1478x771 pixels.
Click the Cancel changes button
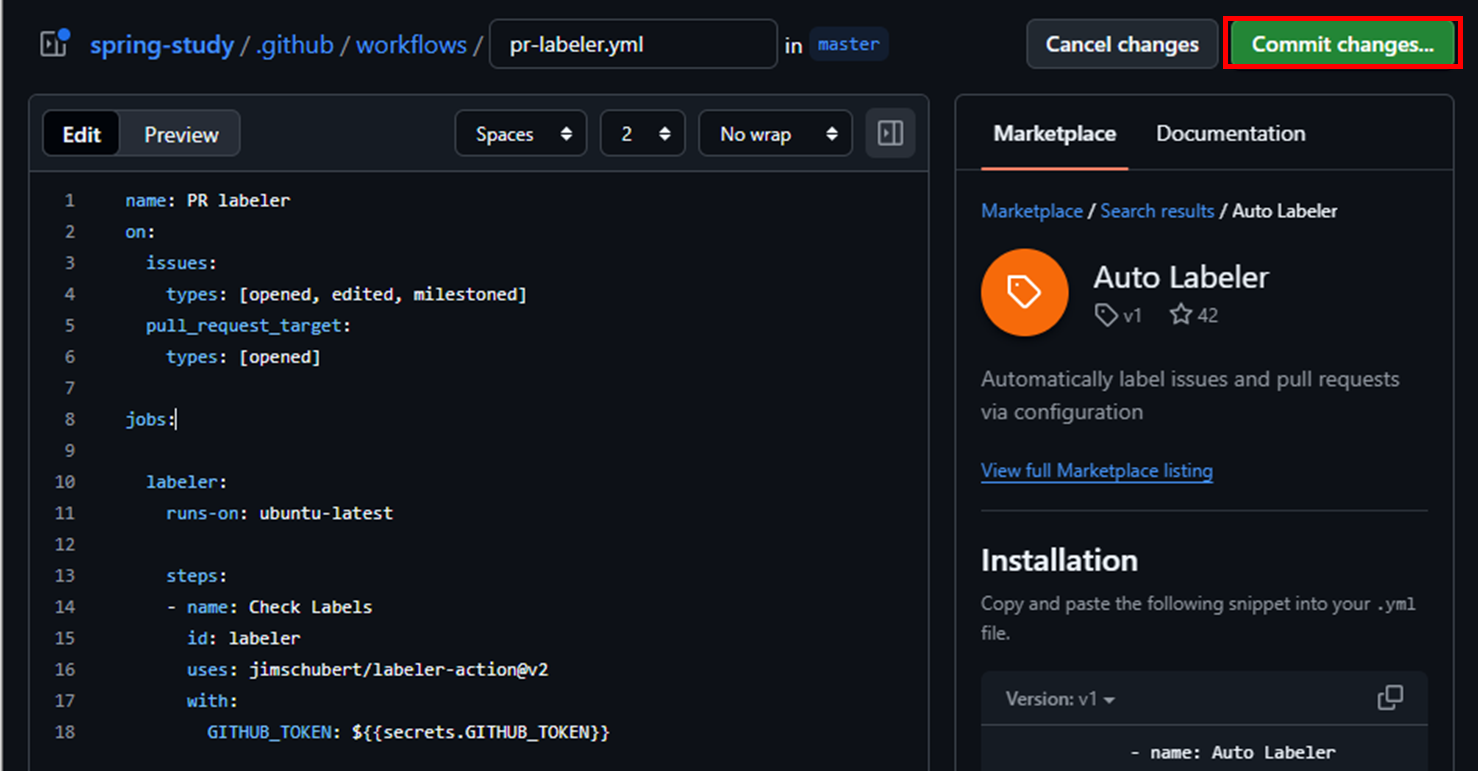1122,44
